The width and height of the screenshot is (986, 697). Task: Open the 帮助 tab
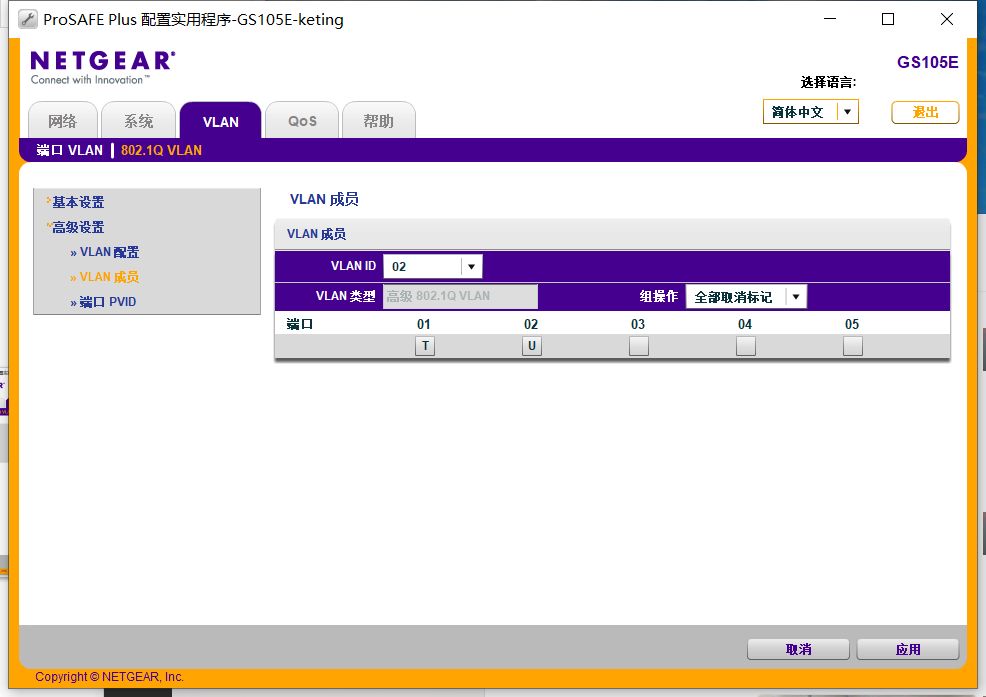379,121
